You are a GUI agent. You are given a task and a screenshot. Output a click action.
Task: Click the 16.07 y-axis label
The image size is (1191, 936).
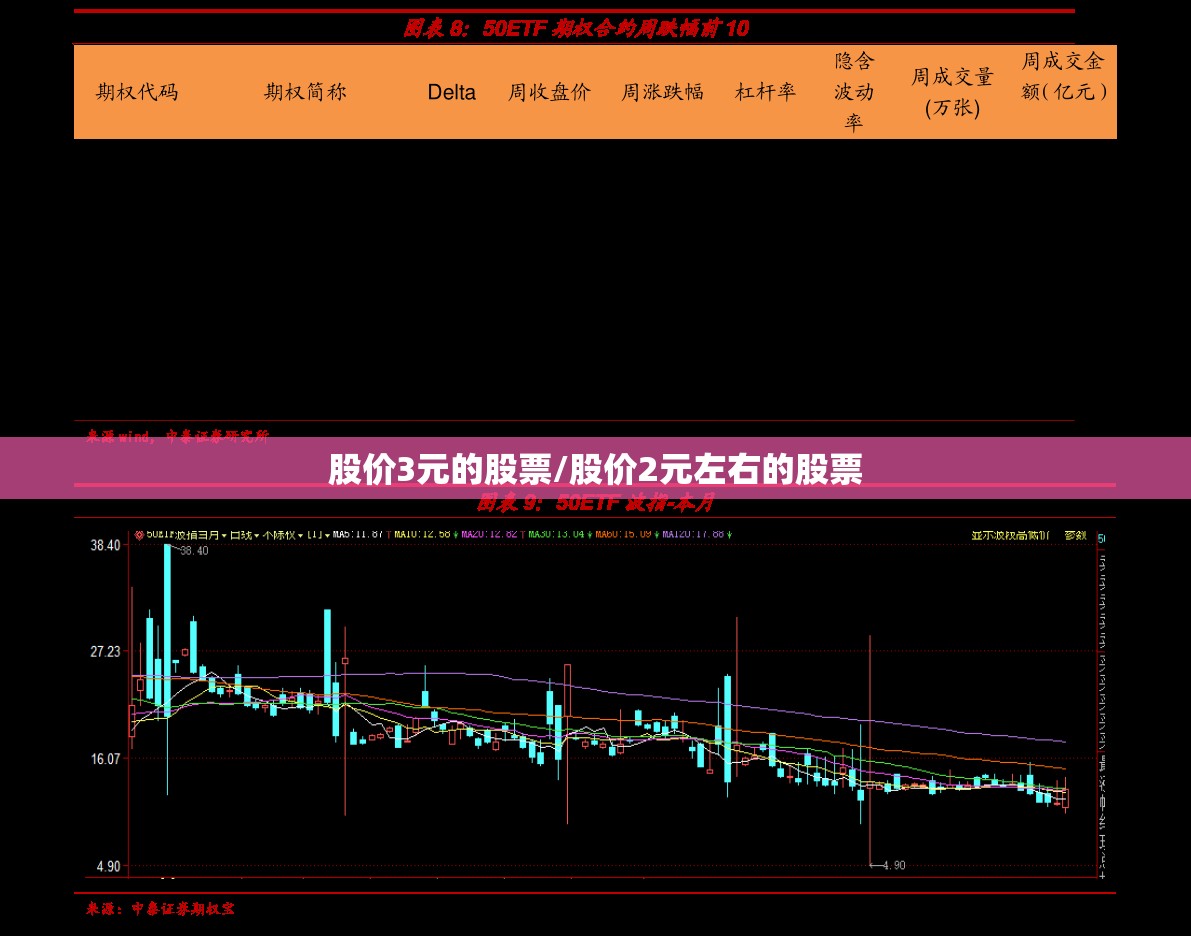coord(105,758)
